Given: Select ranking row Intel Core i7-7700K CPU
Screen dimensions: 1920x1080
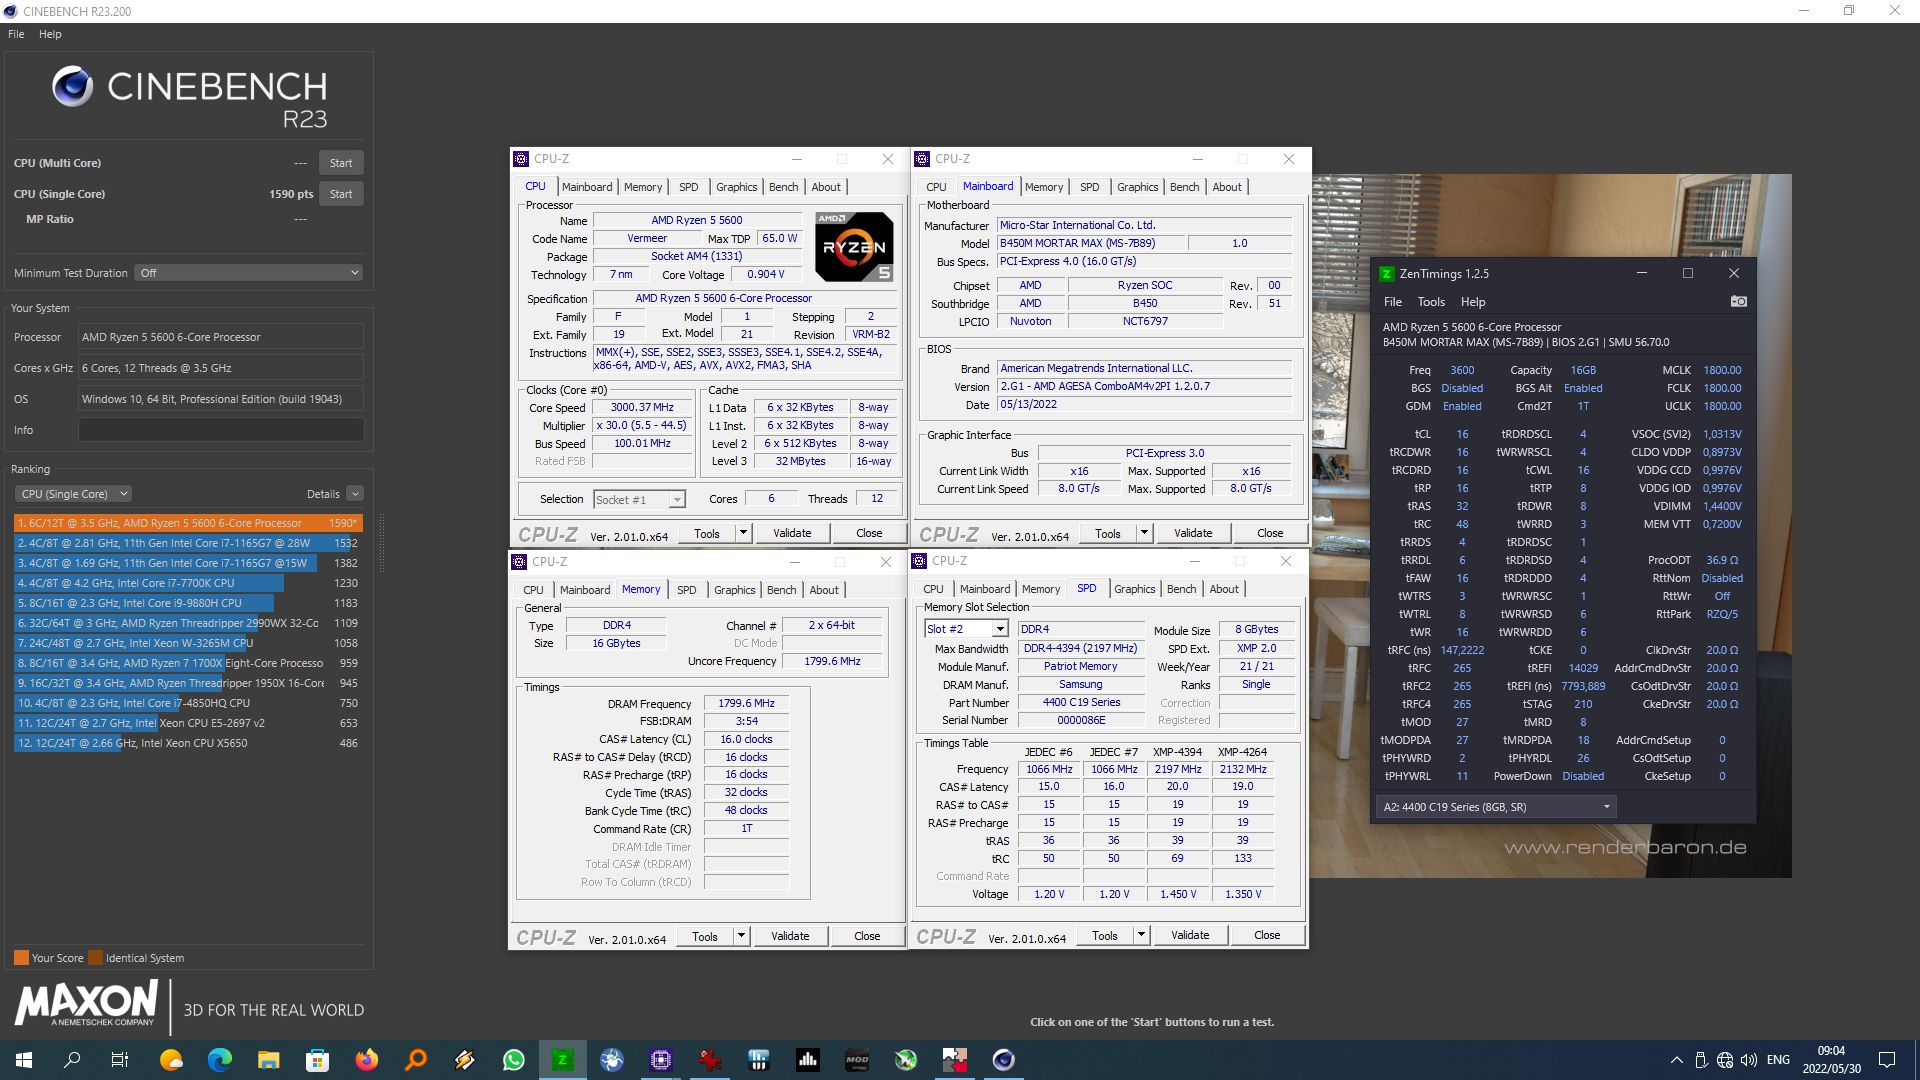Looking at the screenshot, I should click(188, 583).
